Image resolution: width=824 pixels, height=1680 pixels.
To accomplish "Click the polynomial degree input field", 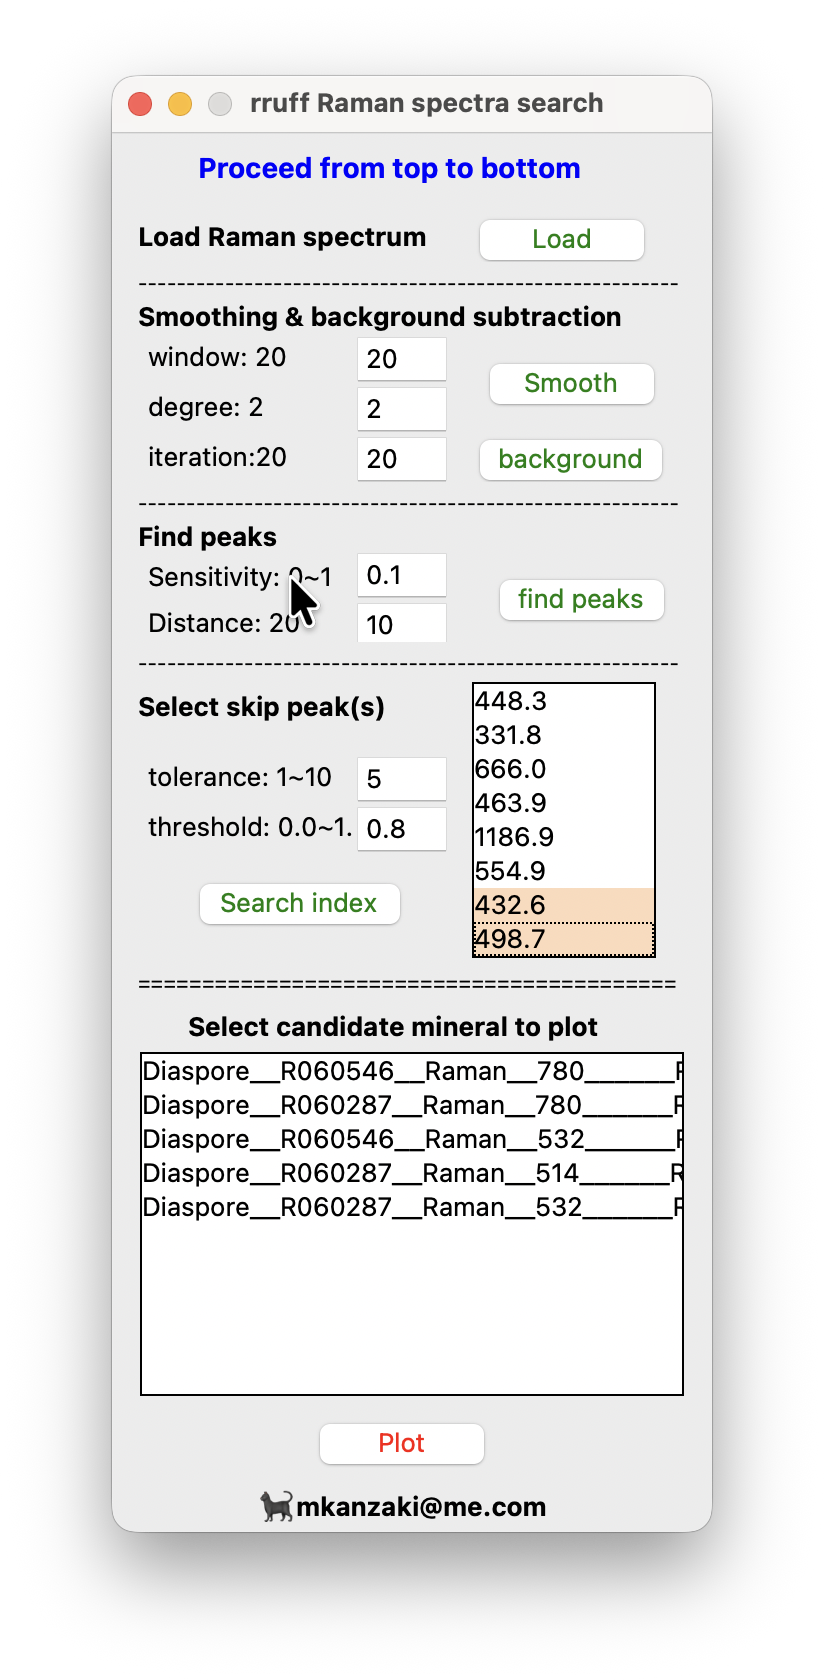I will pos(401,409).
